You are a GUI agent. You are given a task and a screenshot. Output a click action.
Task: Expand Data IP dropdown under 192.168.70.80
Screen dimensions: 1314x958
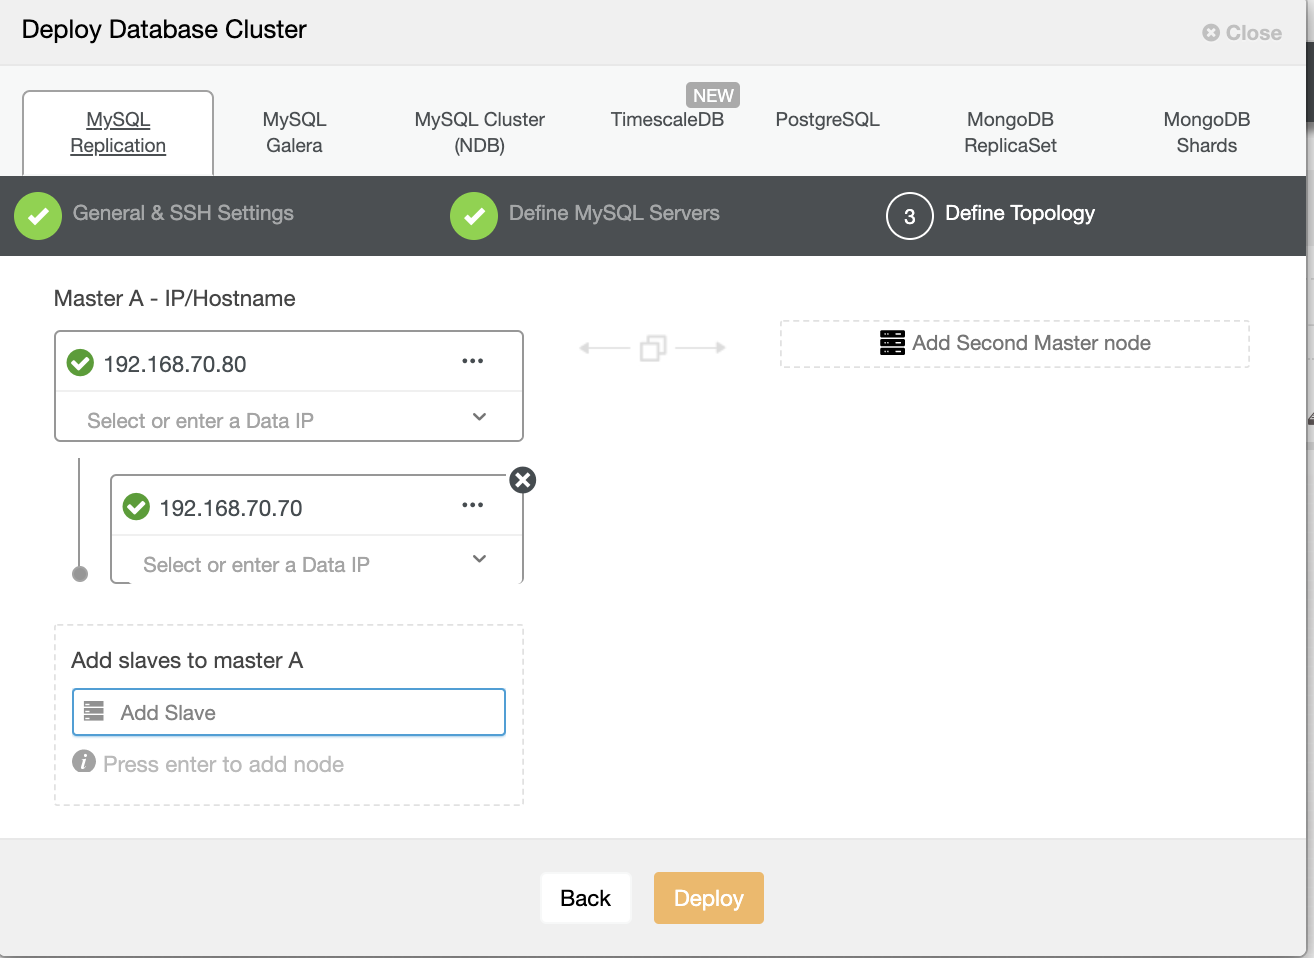(480, 417)
